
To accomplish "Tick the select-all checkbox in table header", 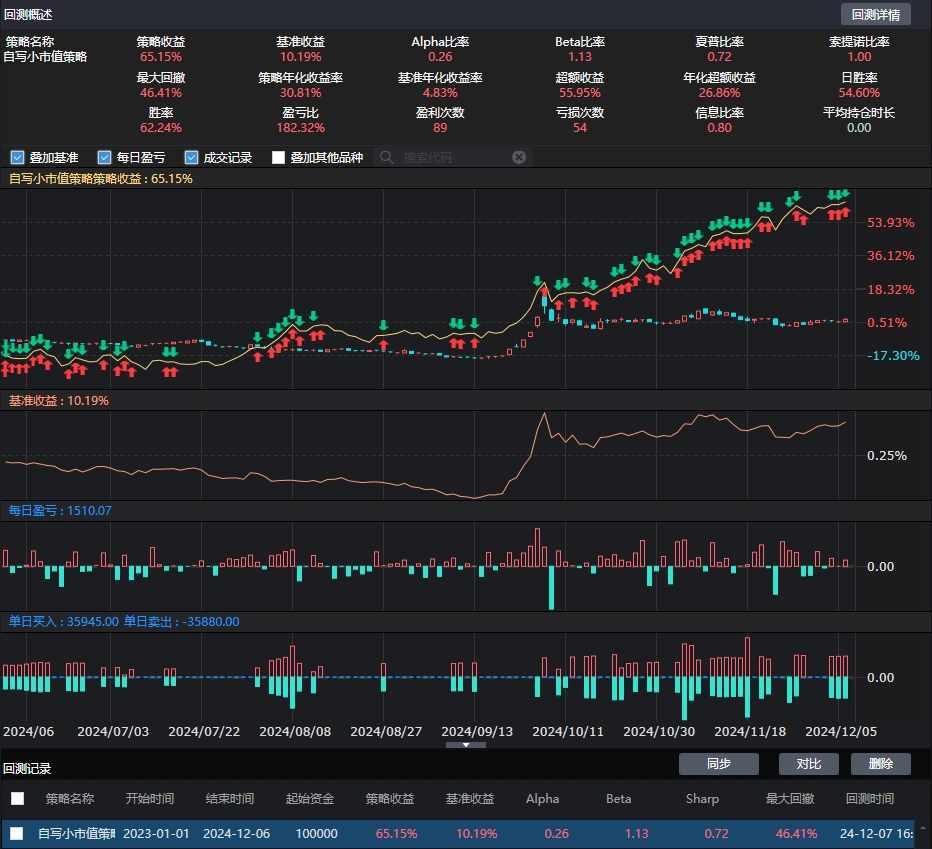I will pos(17,798).
